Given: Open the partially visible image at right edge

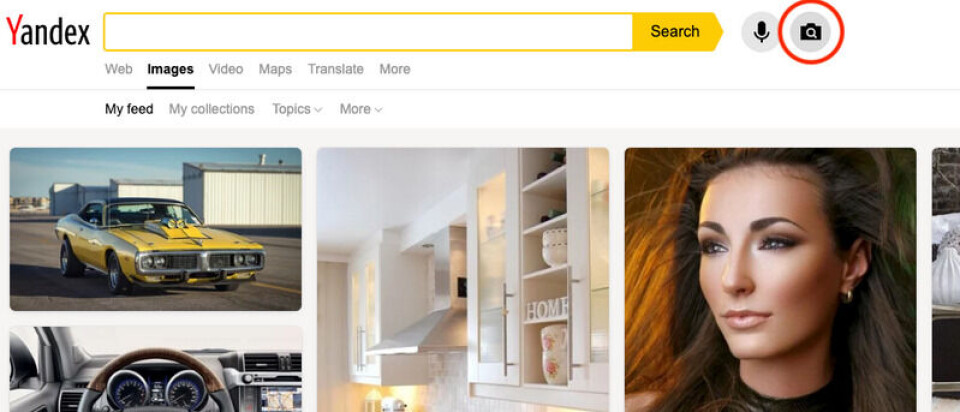Looking at the screenshot, I should pos(946,280).
